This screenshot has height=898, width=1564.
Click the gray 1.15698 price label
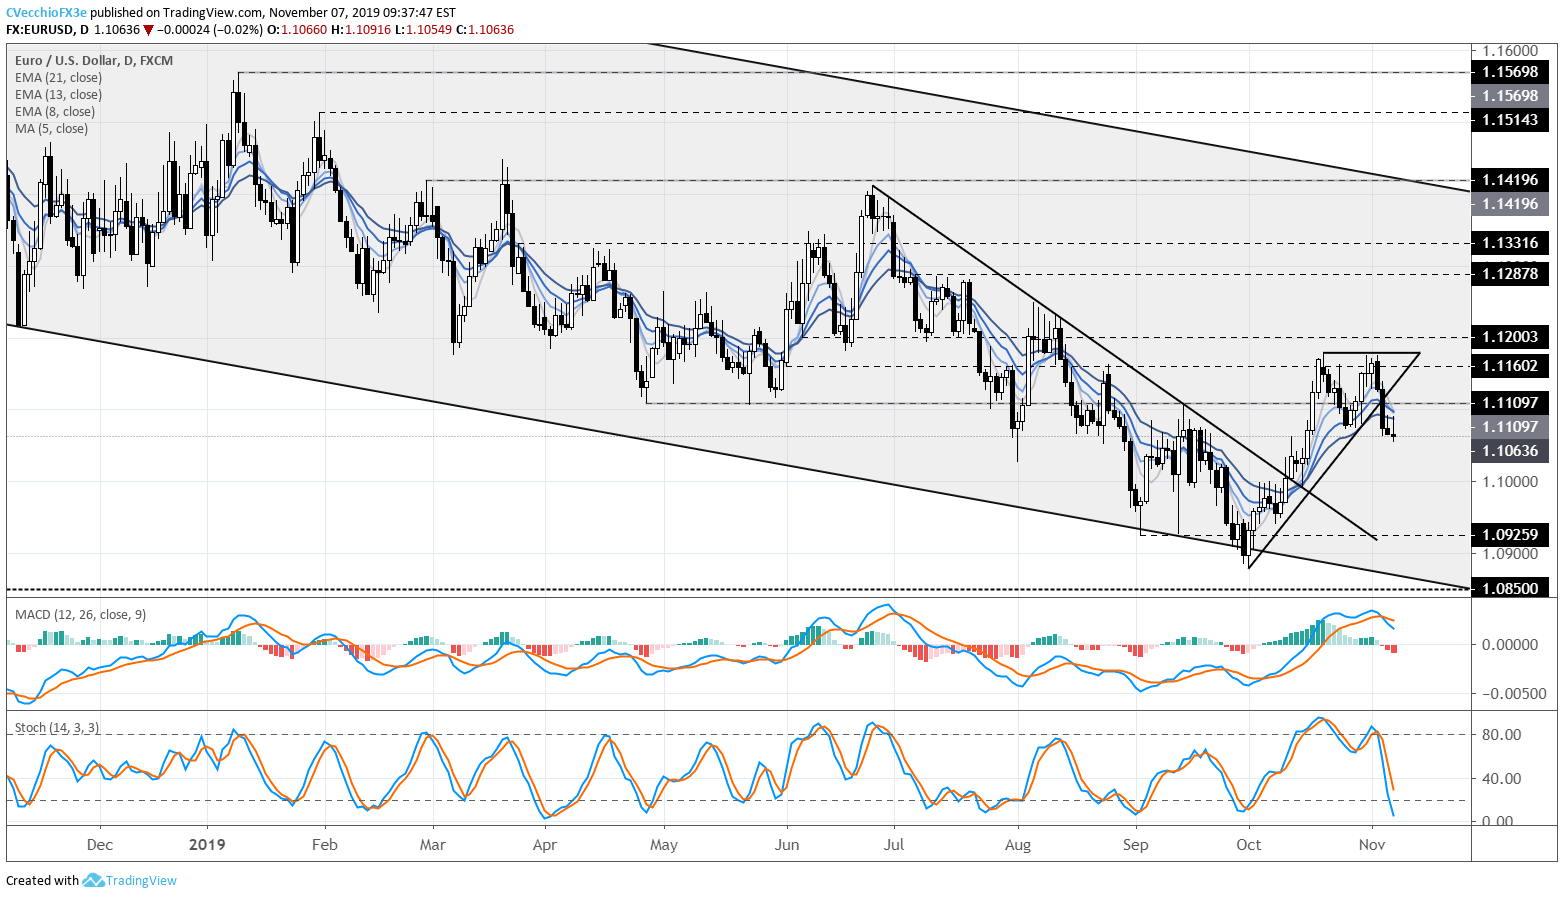pos(1510,96)
